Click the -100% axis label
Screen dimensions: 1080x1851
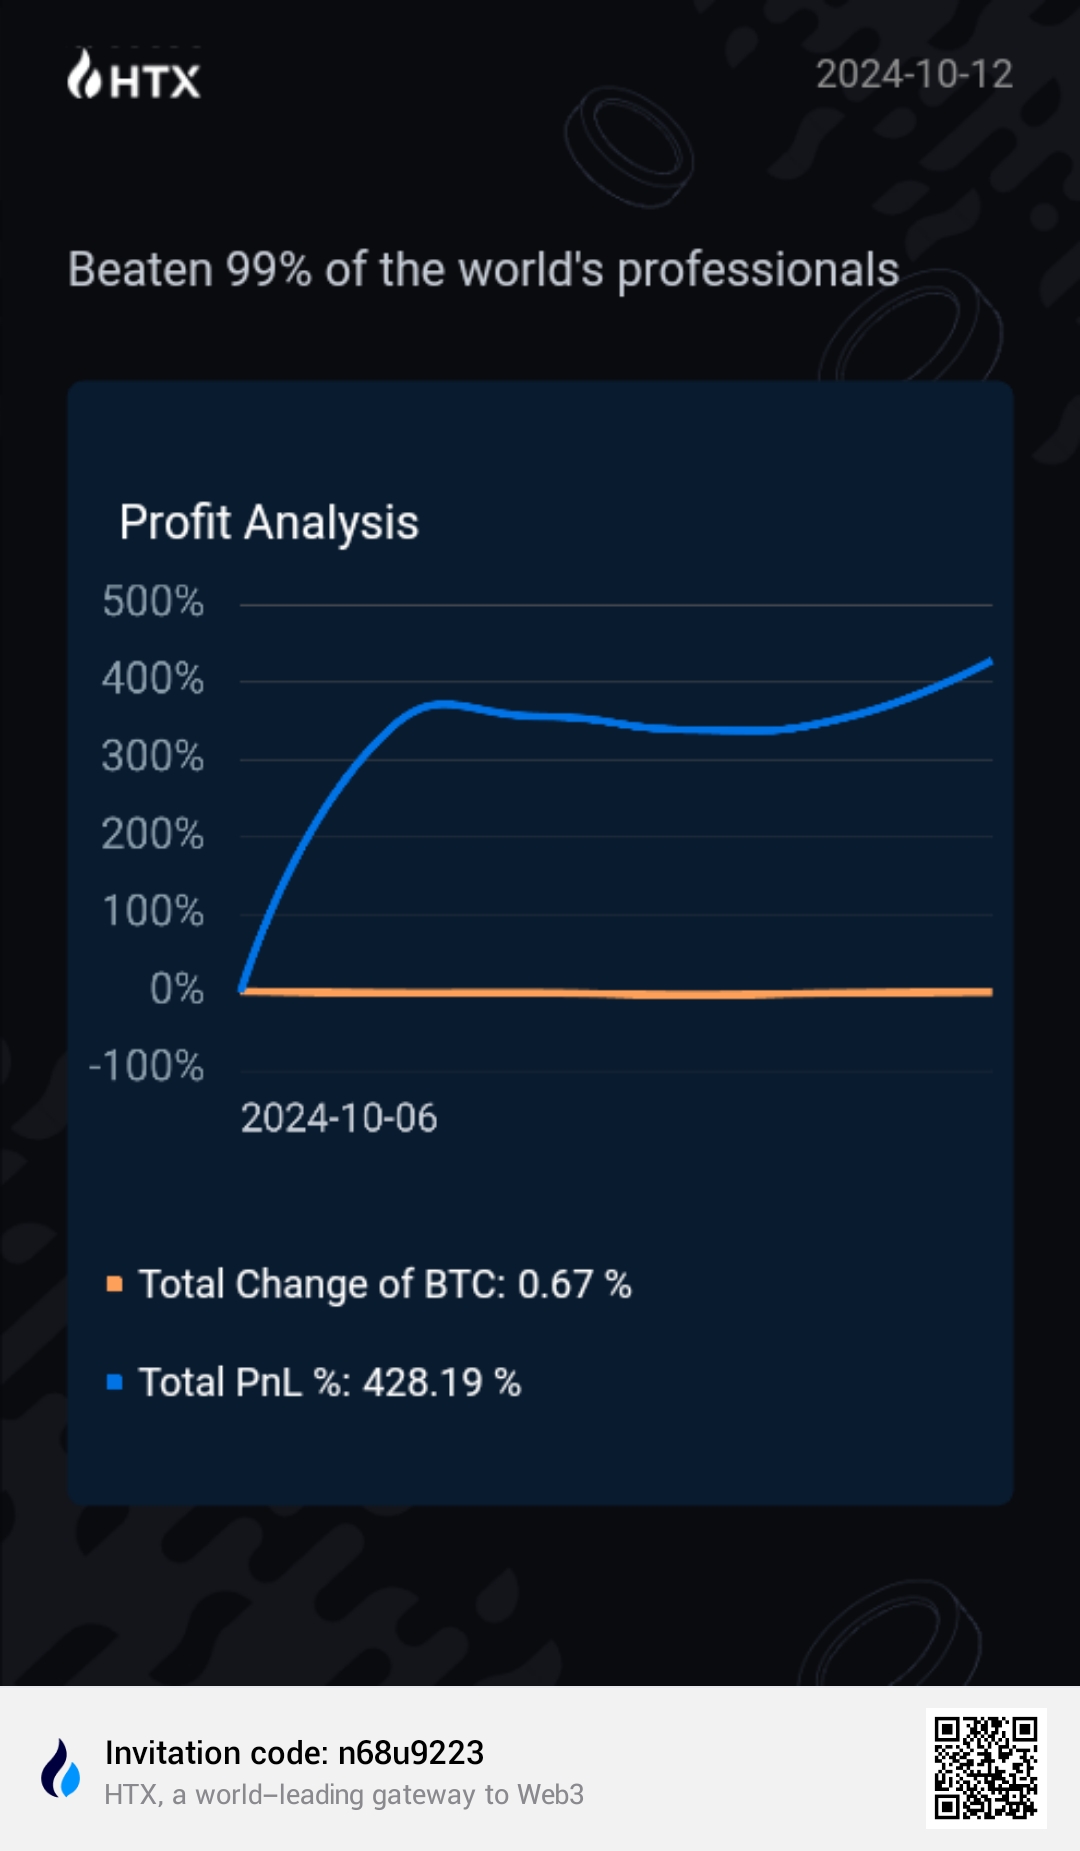(146, 1066)
